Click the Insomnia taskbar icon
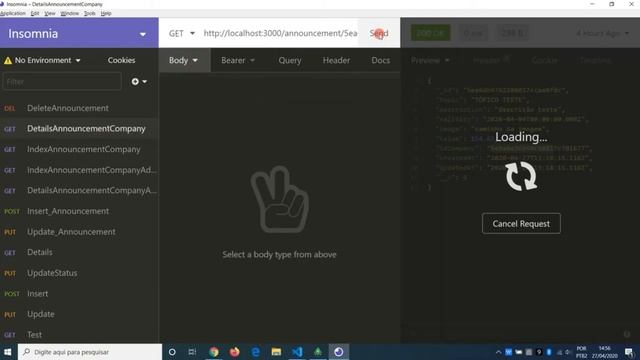This screenshot has height=360, width=640. point(339,352)
